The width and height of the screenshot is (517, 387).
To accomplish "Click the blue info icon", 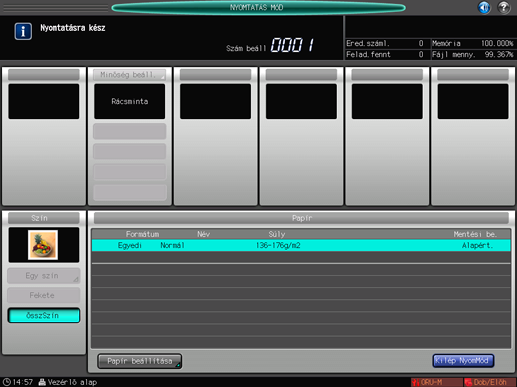I will [x=23, y=31].
